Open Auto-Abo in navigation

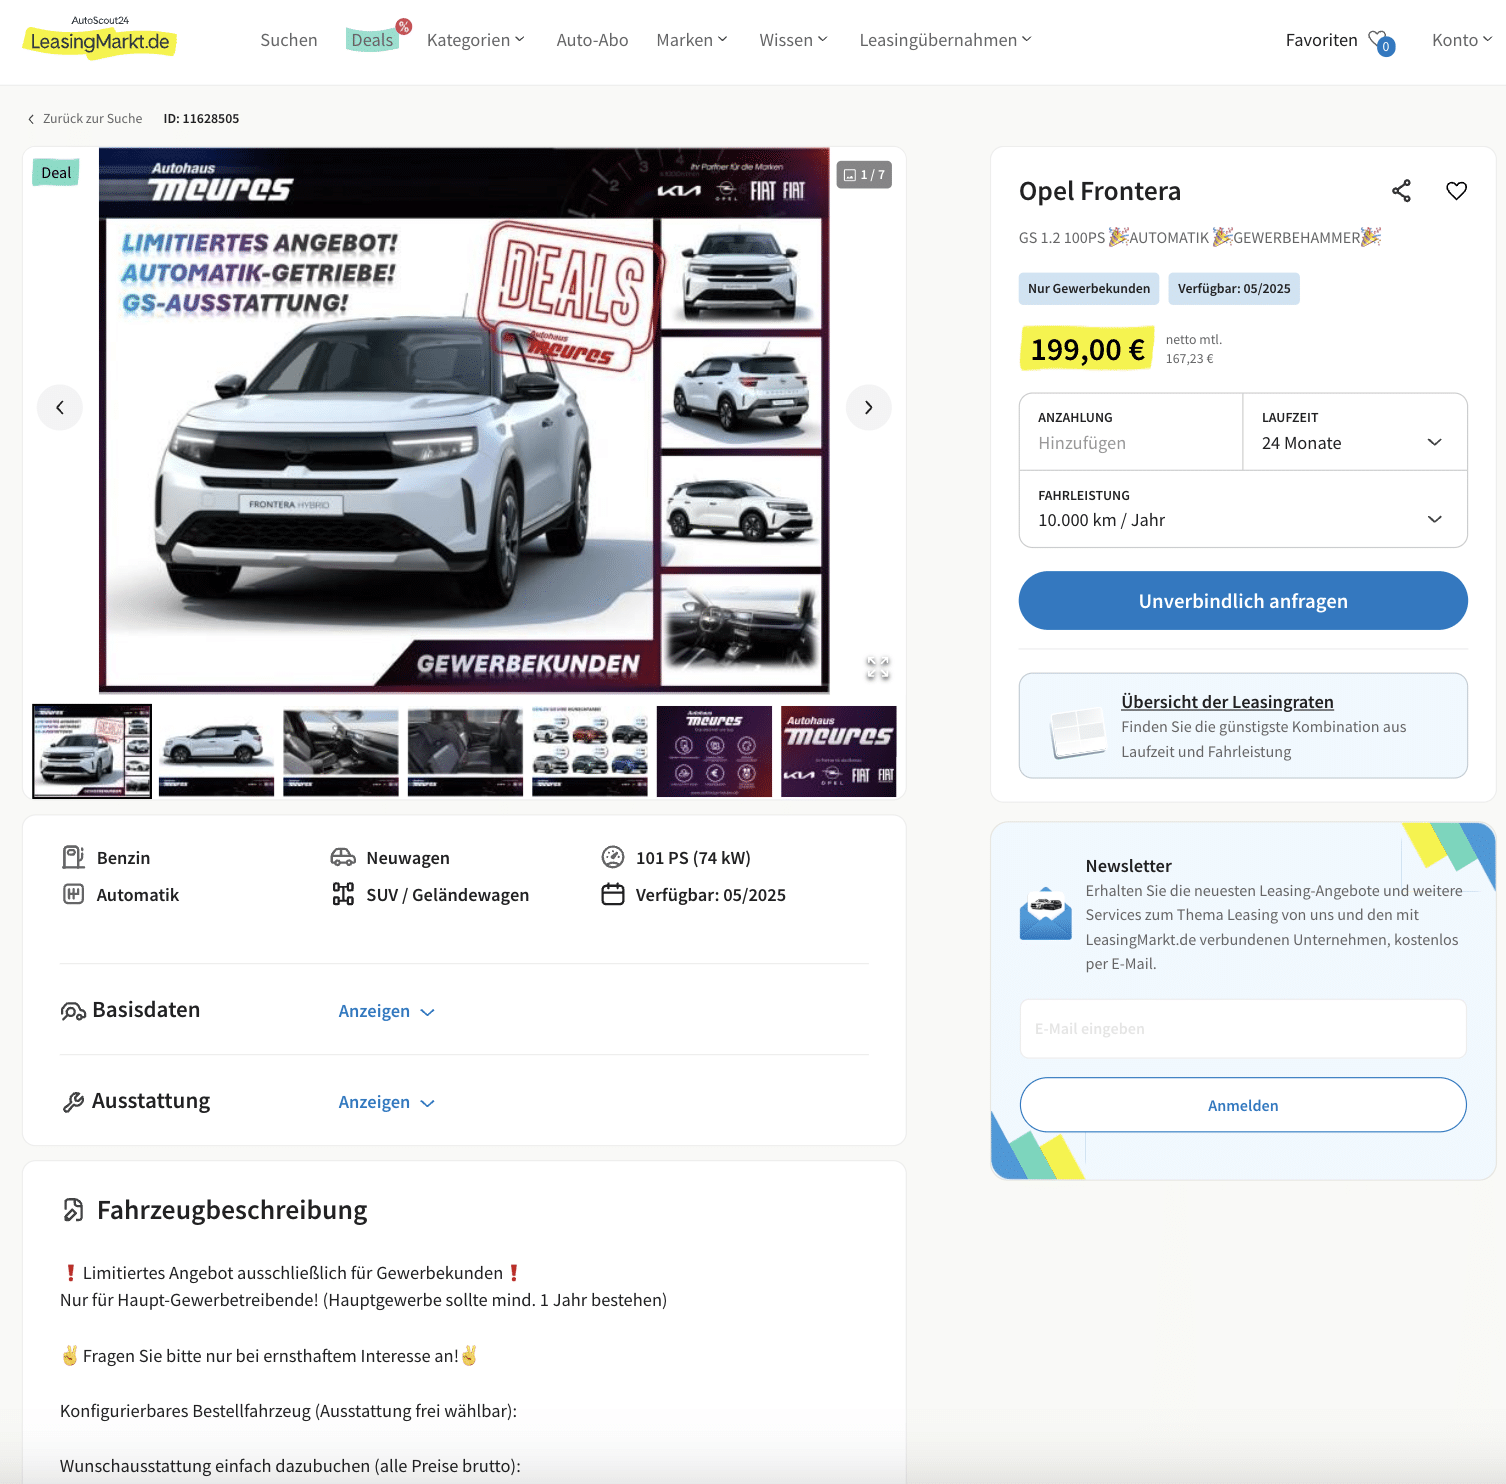[592, 40]
